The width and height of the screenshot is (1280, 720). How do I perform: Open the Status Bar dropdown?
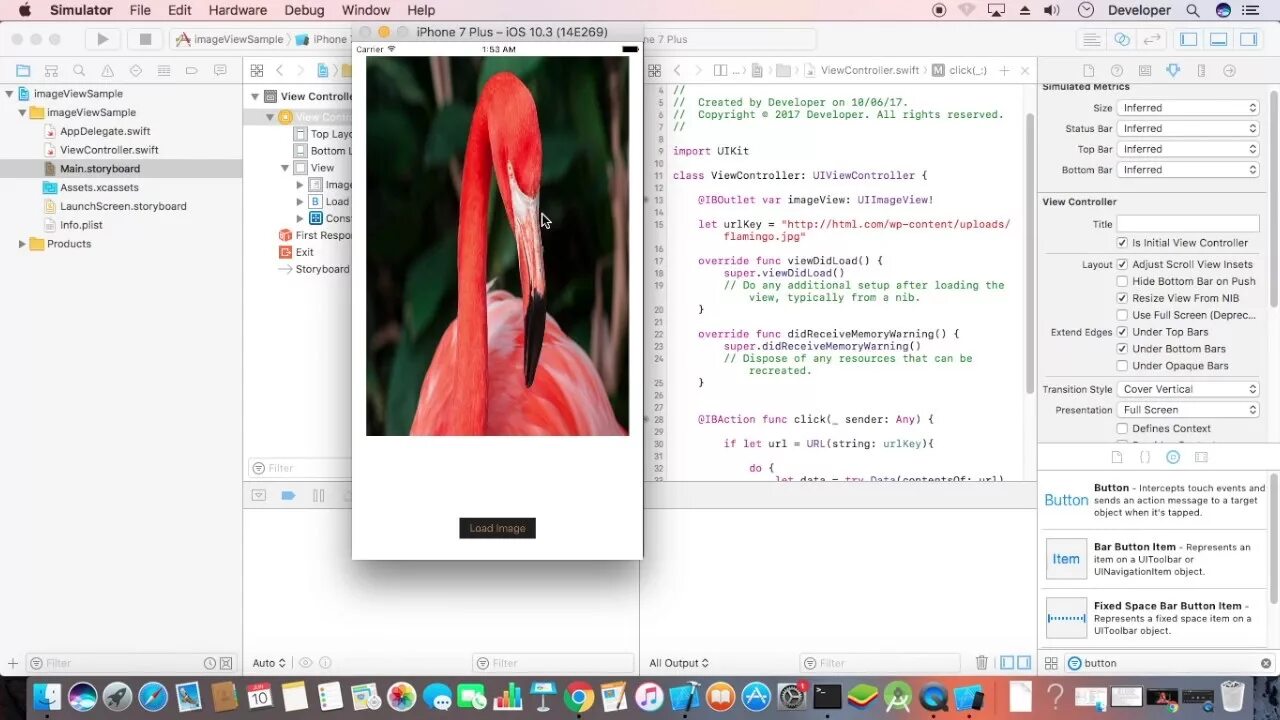(1188, 129)
